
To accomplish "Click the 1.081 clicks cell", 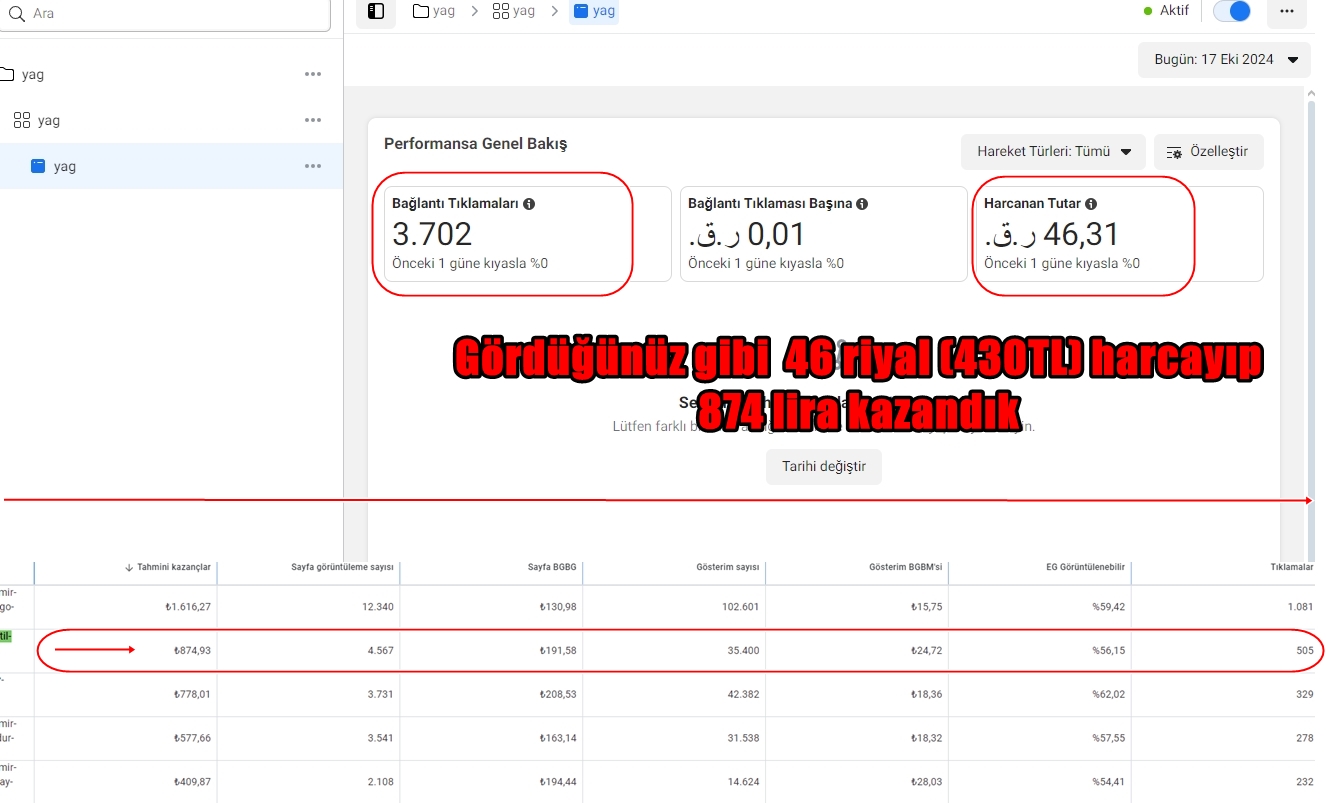I will 1301,607.
